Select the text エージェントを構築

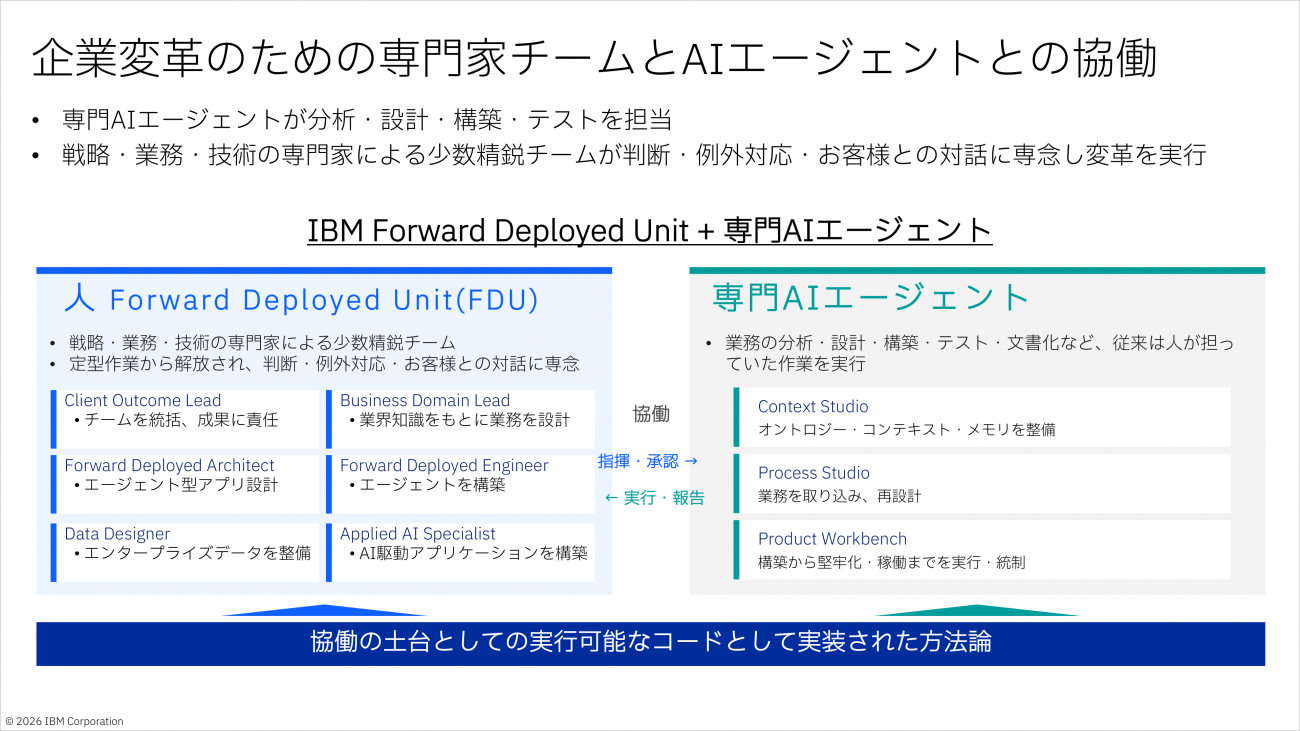(x=432, y=485)
